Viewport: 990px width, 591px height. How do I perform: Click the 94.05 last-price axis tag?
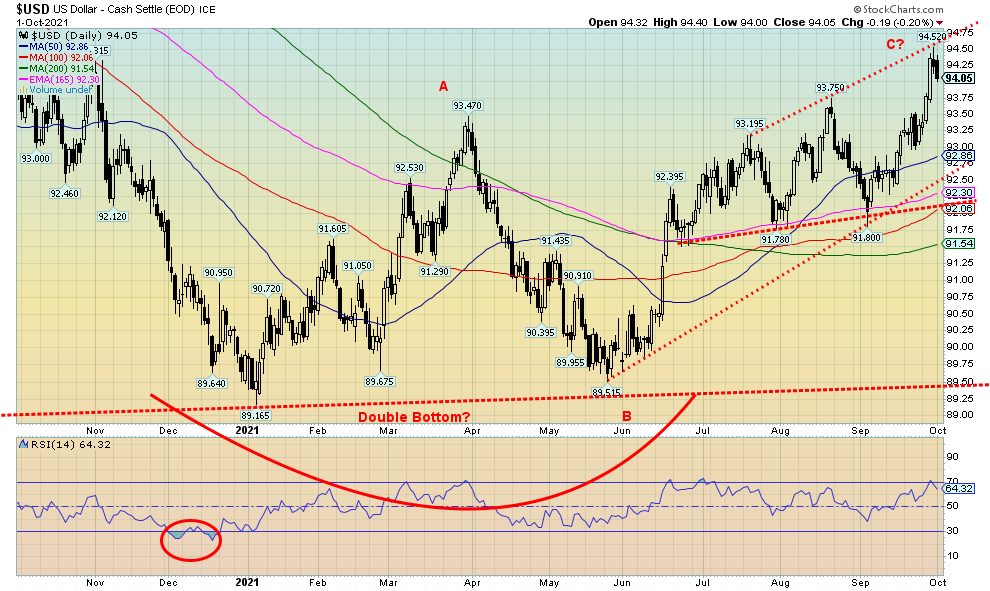tap(958, 78)
